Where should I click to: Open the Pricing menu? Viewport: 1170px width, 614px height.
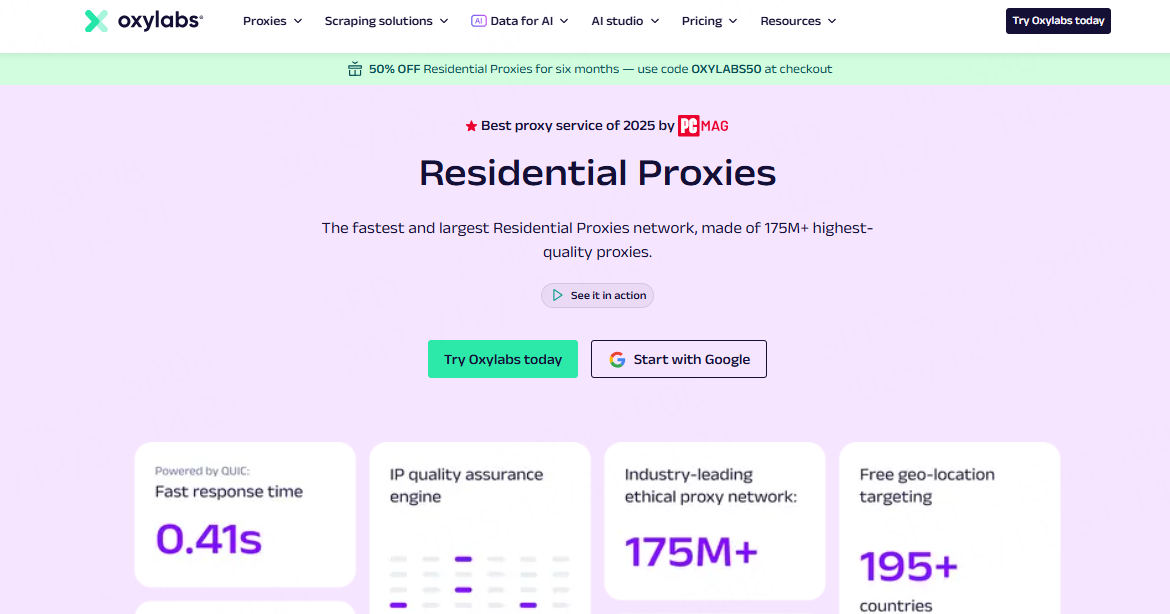coord(709,21)
